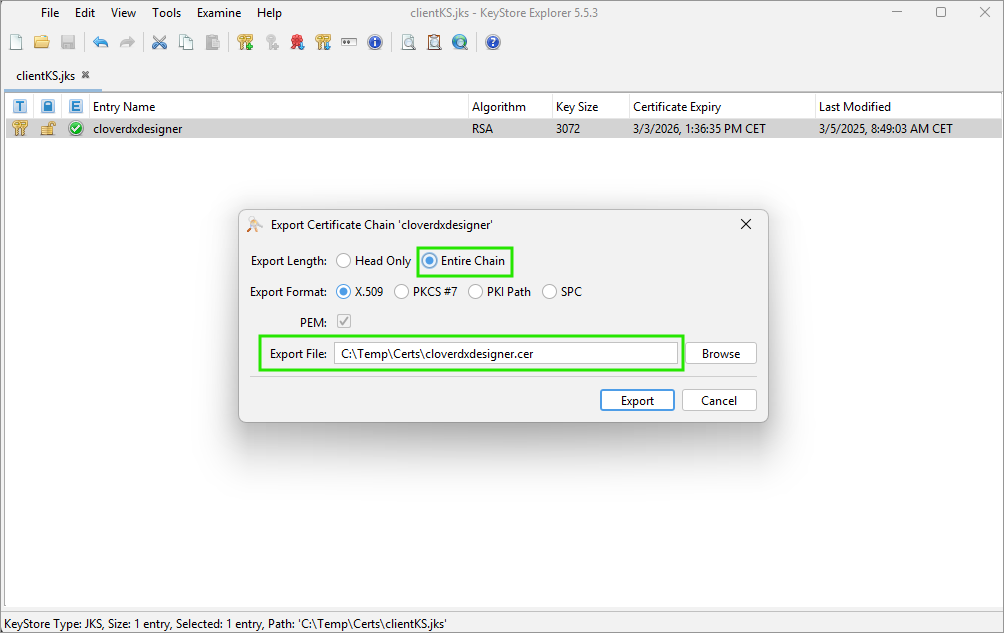Viewport: 1004px width, 633px height.
Task: Click the Export File path field
Action: pos(505,352)
